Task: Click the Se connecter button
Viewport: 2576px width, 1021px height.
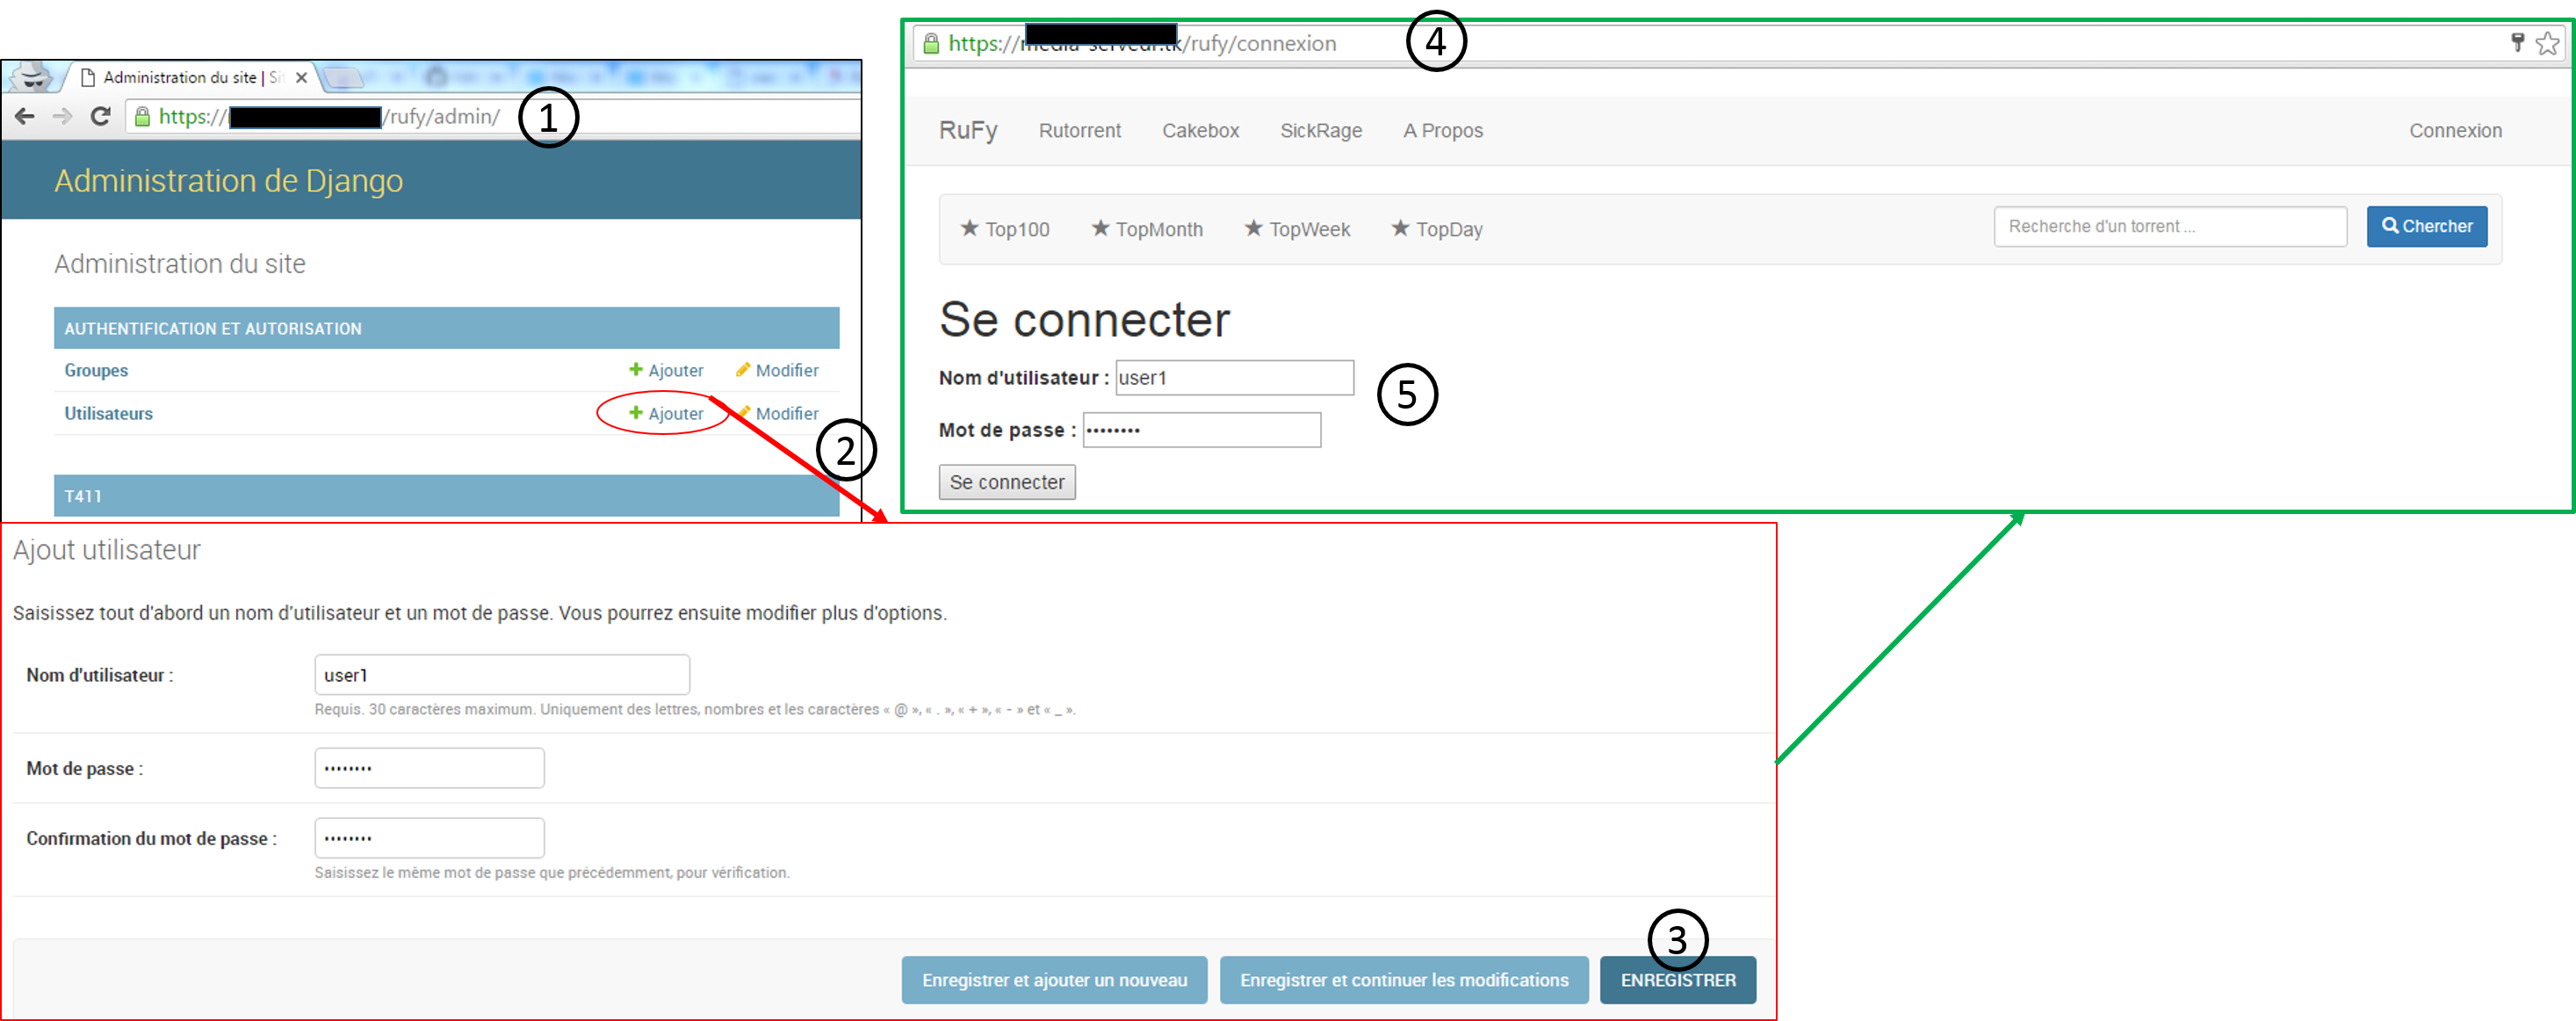Action: point(1007,483)
